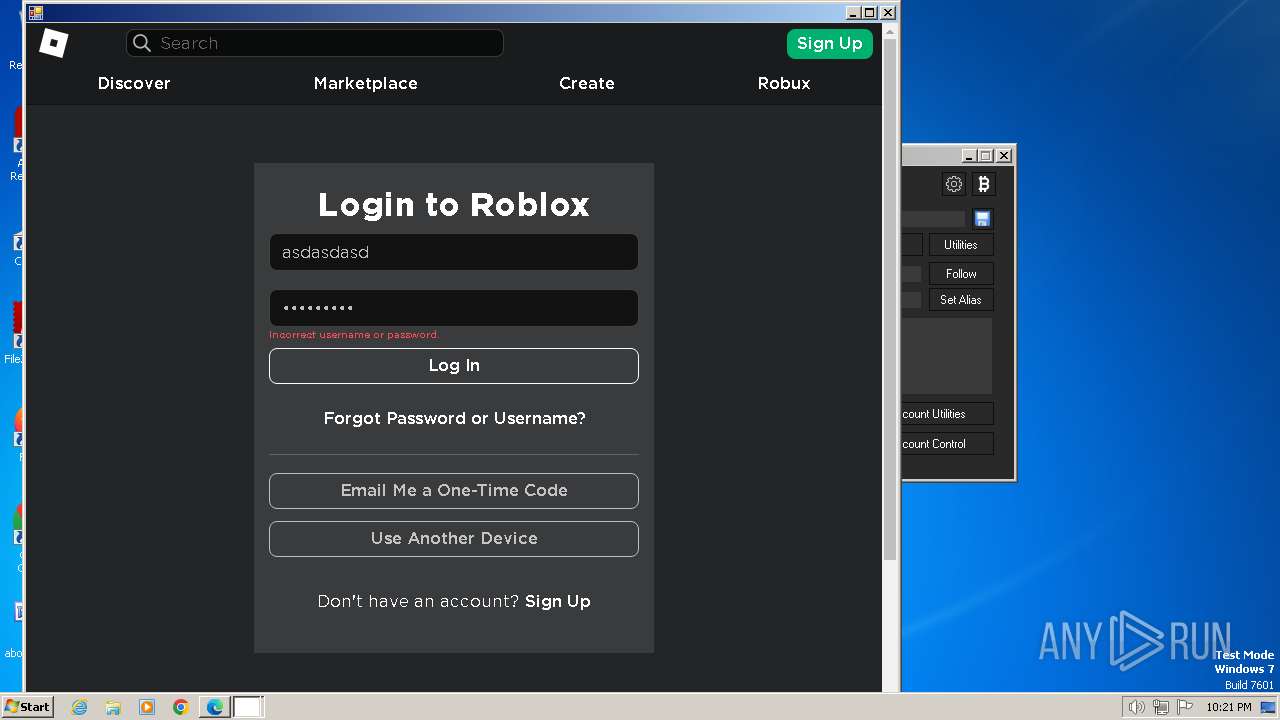
Task: Click the username field containing asdasdasd
Action: (x=454, y=252)
